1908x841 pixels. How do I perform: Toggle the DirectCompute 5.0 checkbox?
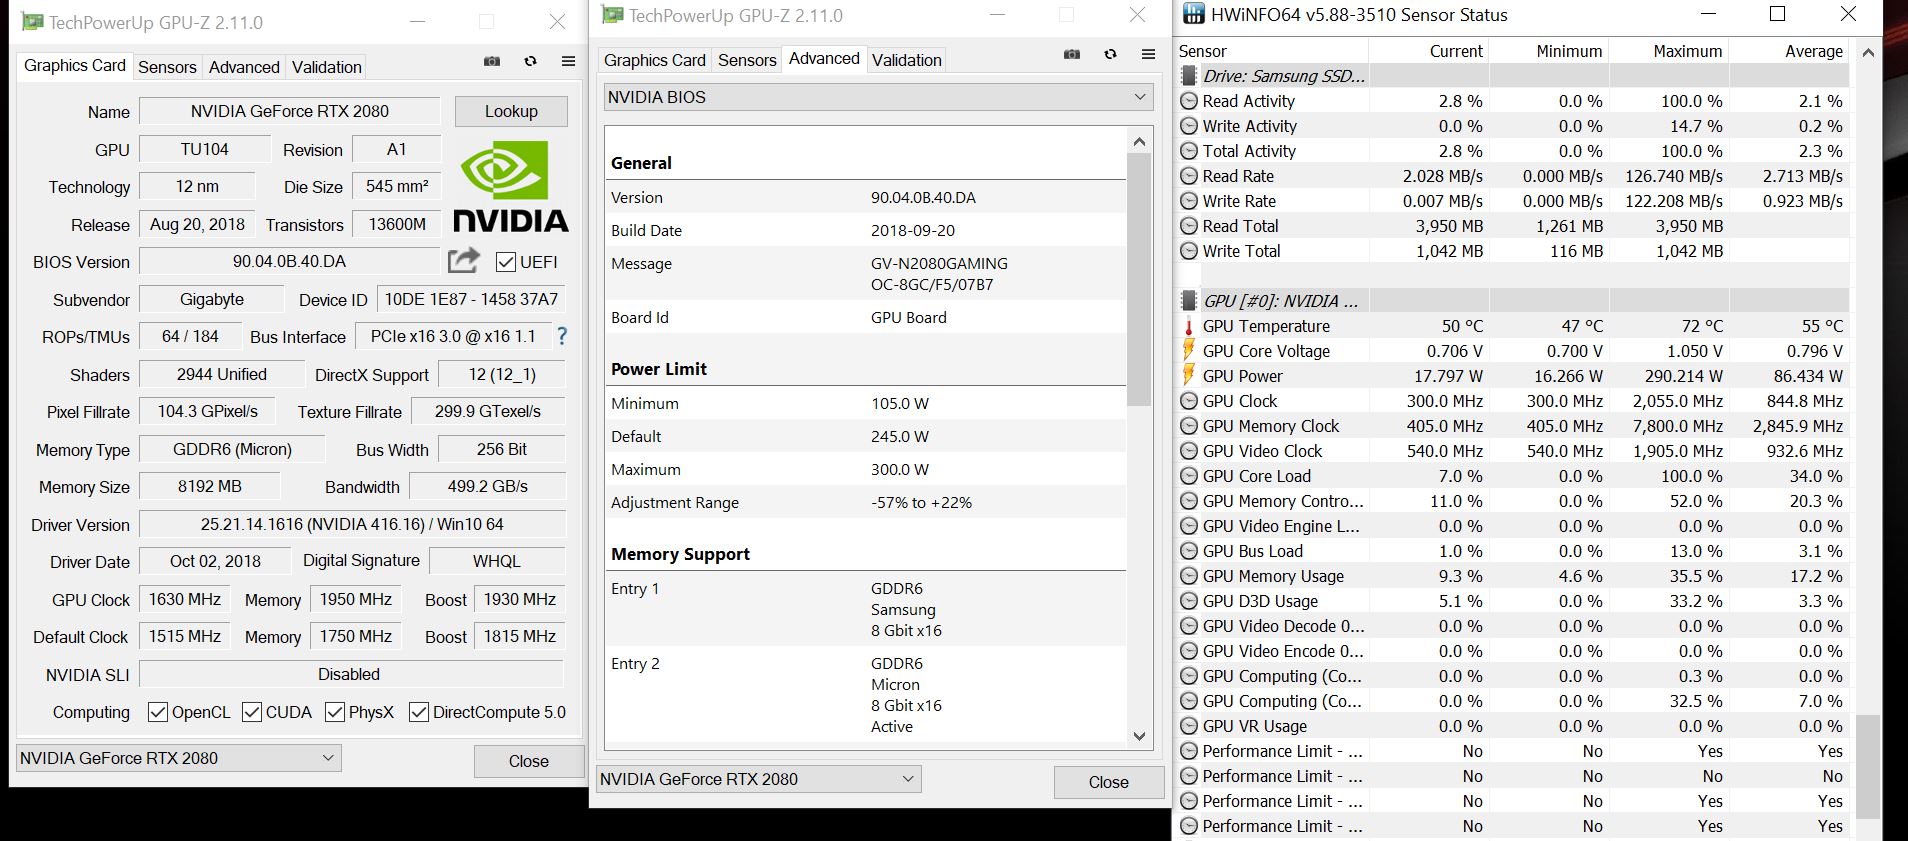[419, 712]
